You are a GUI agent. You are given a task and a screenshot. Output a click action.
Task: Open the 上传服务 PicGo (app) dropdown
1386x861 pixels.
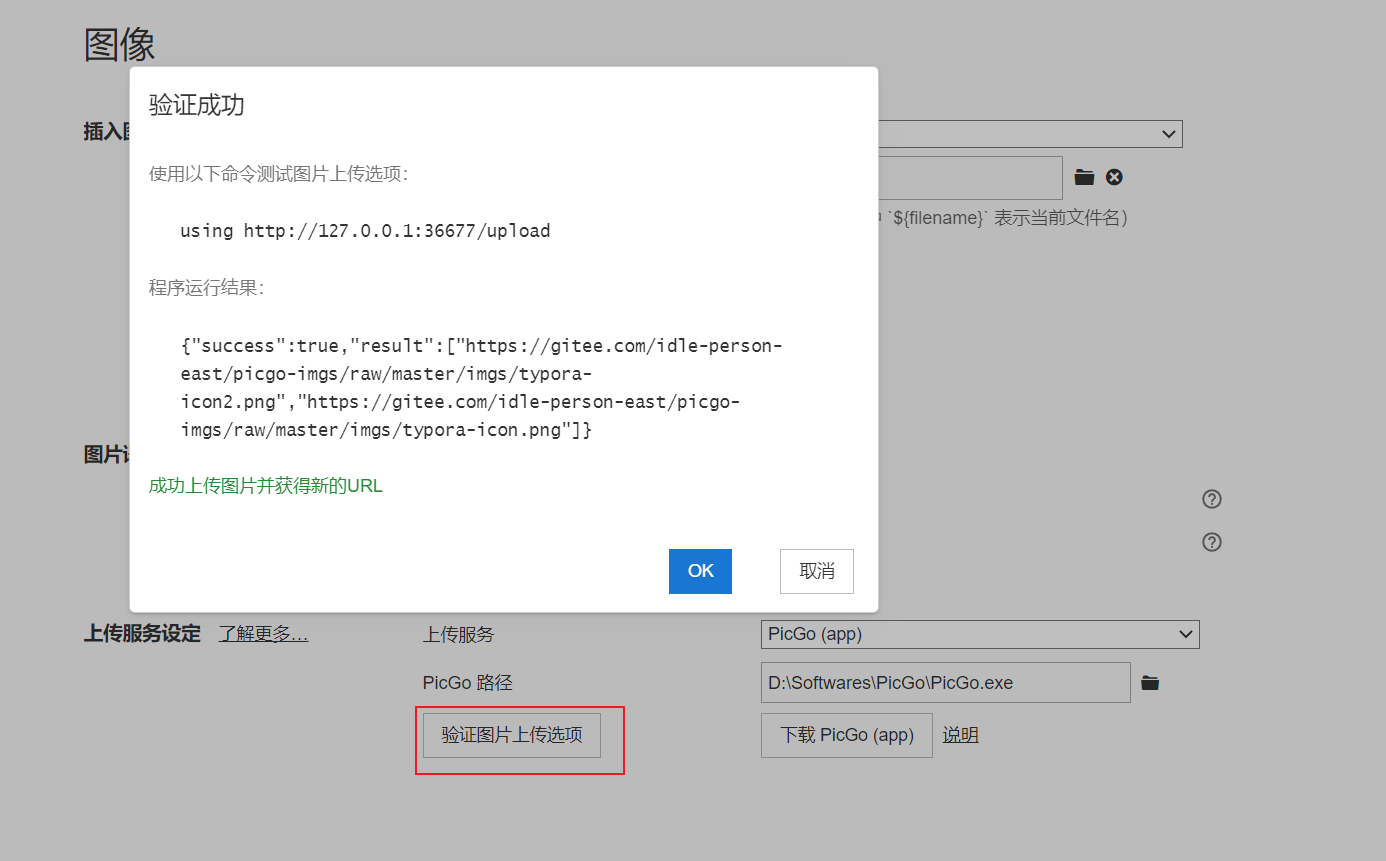point(980,634)
